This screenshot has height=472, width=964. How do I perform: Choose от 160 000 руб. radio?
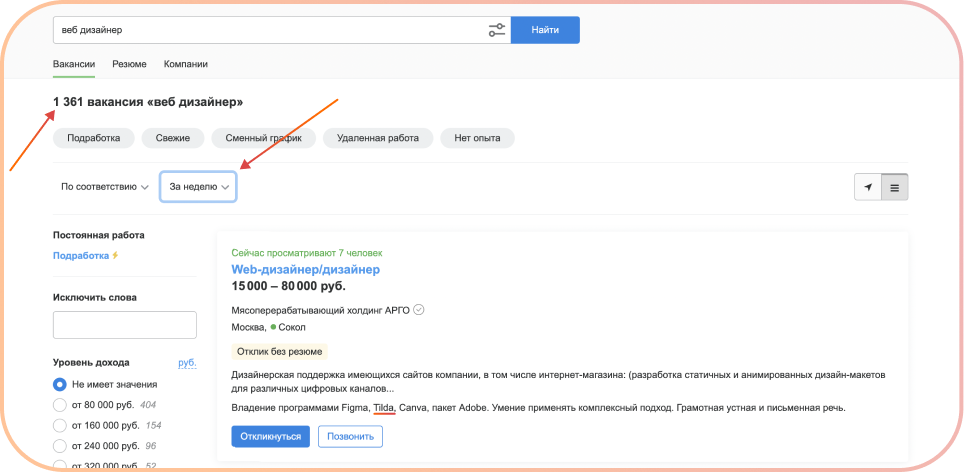[60, 425]
